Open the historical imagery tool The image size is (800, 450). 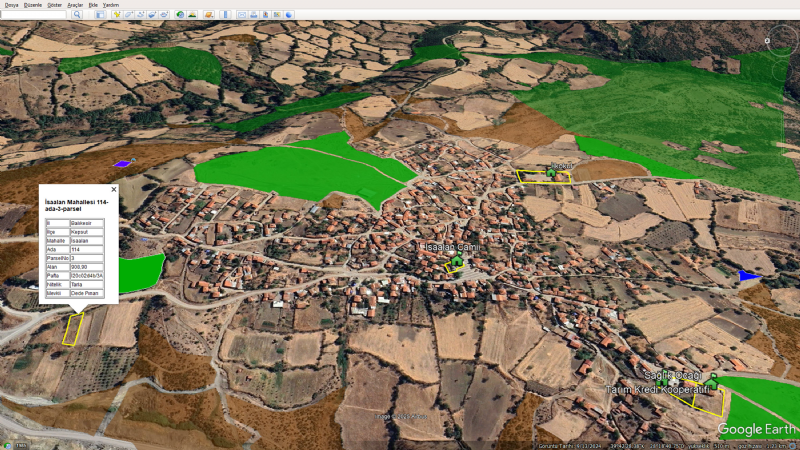coord(180,15)
